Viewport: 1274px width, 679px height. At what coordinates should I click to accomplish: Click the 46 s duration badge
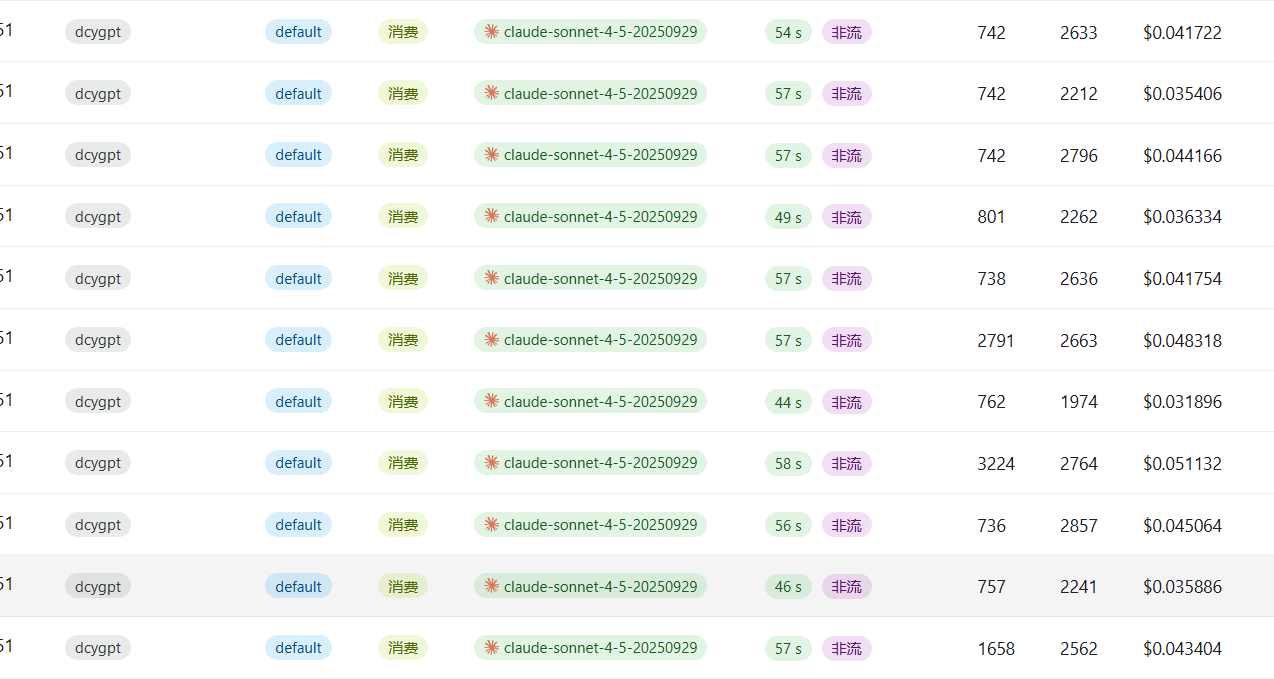(x=788, y=587)
